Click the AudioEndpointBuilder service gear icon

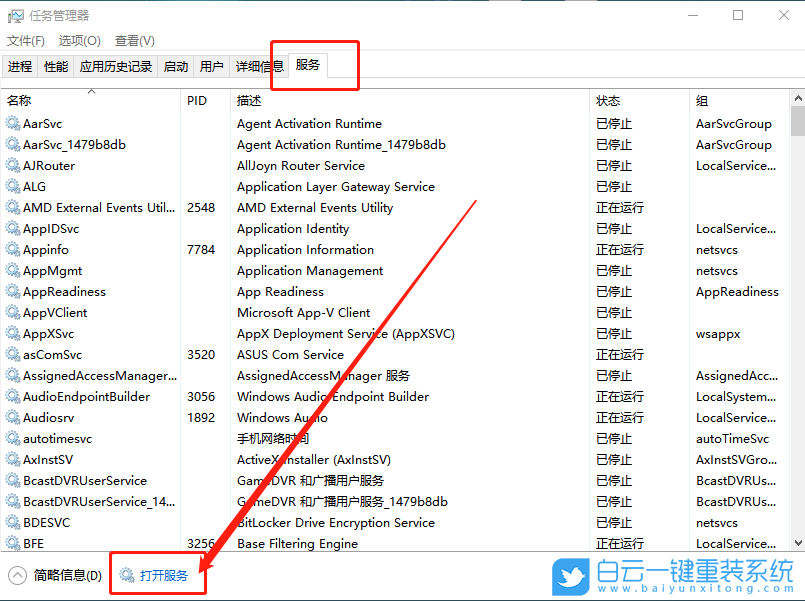[x=14, y=396]
